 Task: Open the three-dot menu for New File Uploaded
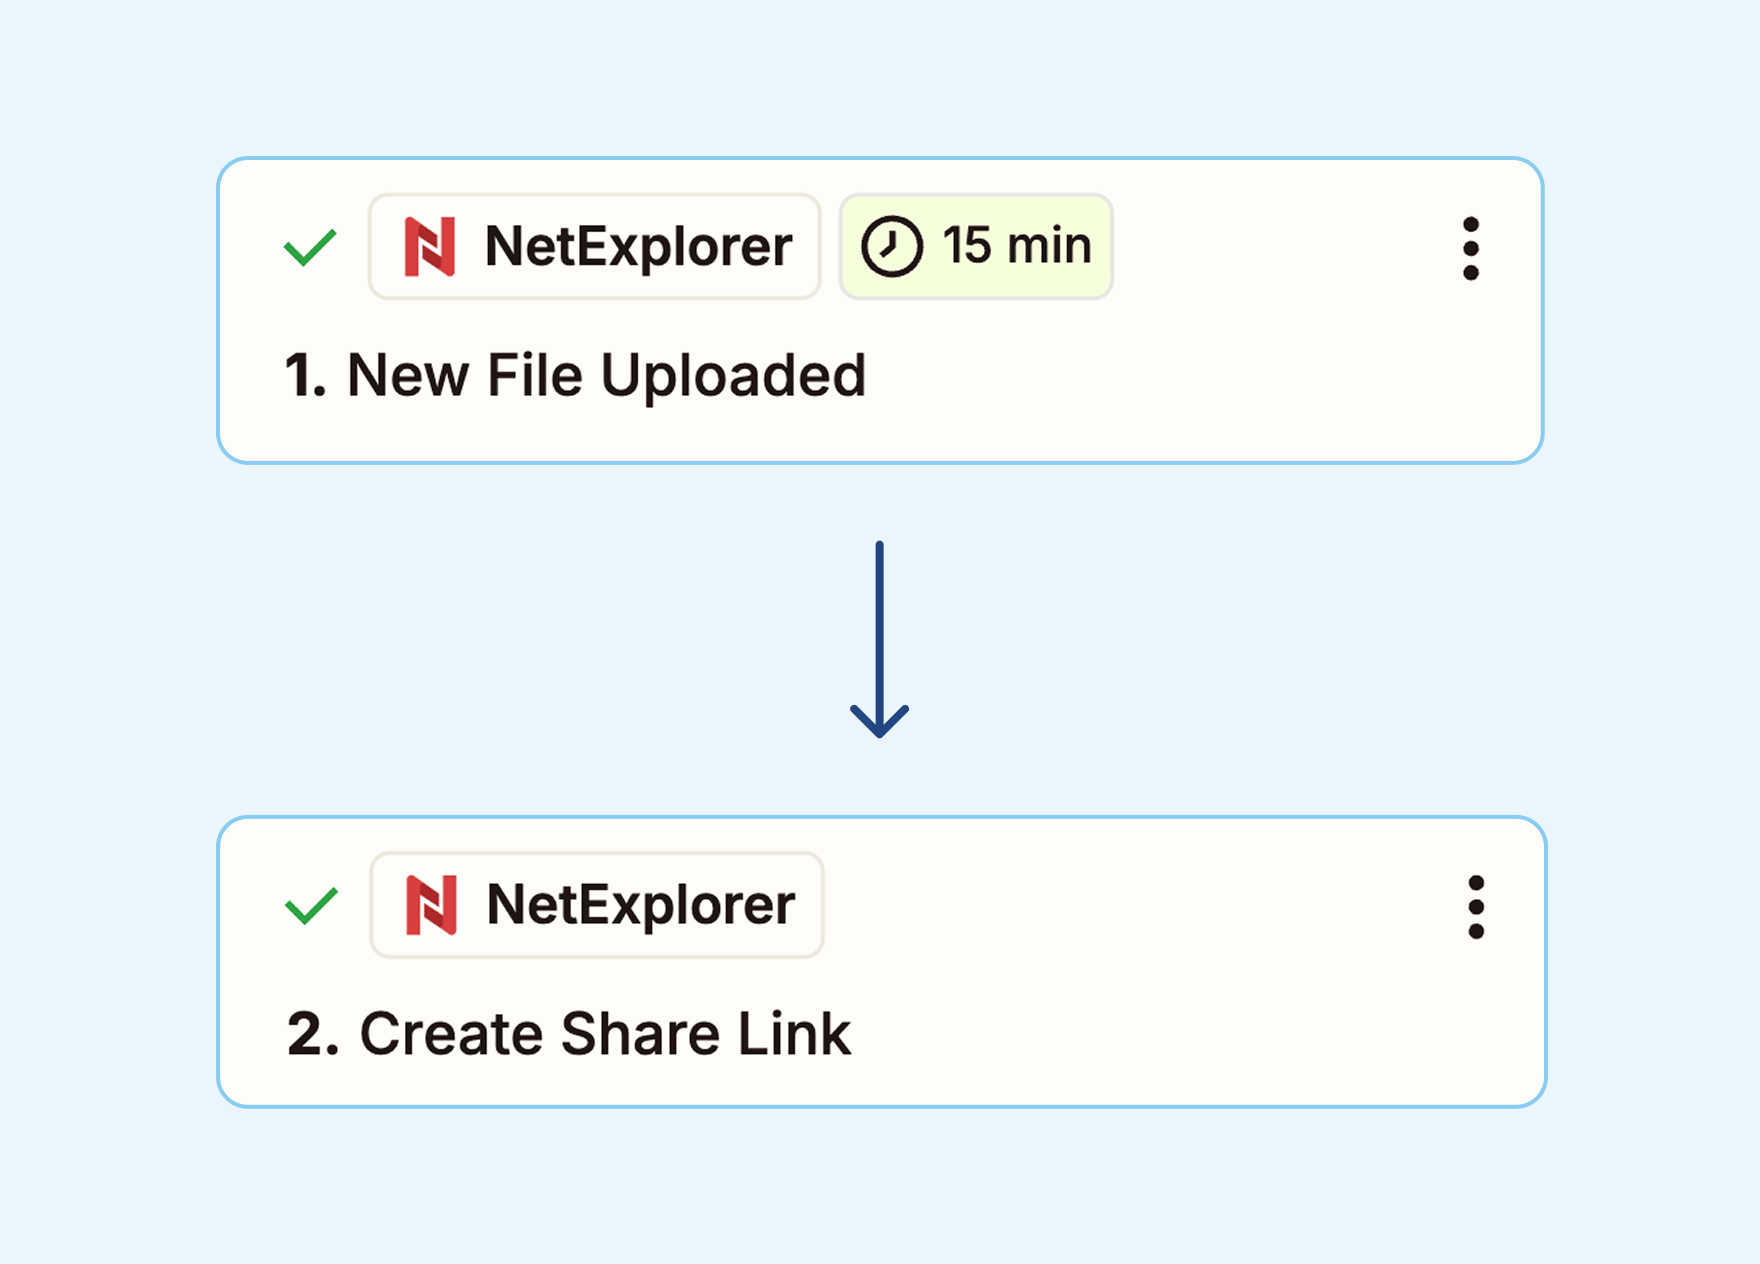click(x=1470, y=248)
